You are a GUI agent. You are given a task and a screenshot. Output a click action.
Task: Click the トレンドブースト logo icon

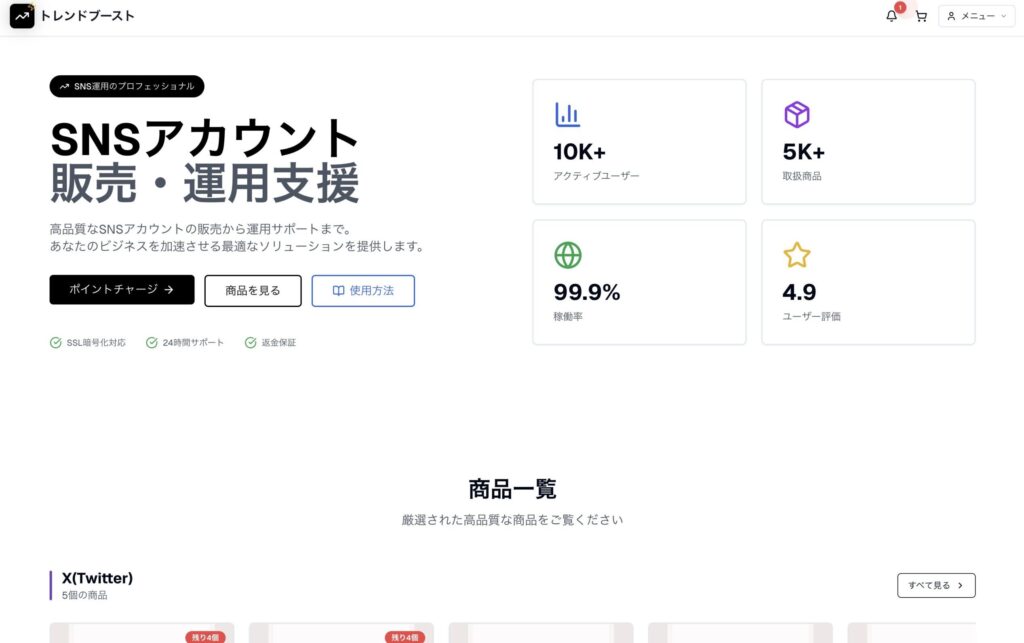click(22, 16)
